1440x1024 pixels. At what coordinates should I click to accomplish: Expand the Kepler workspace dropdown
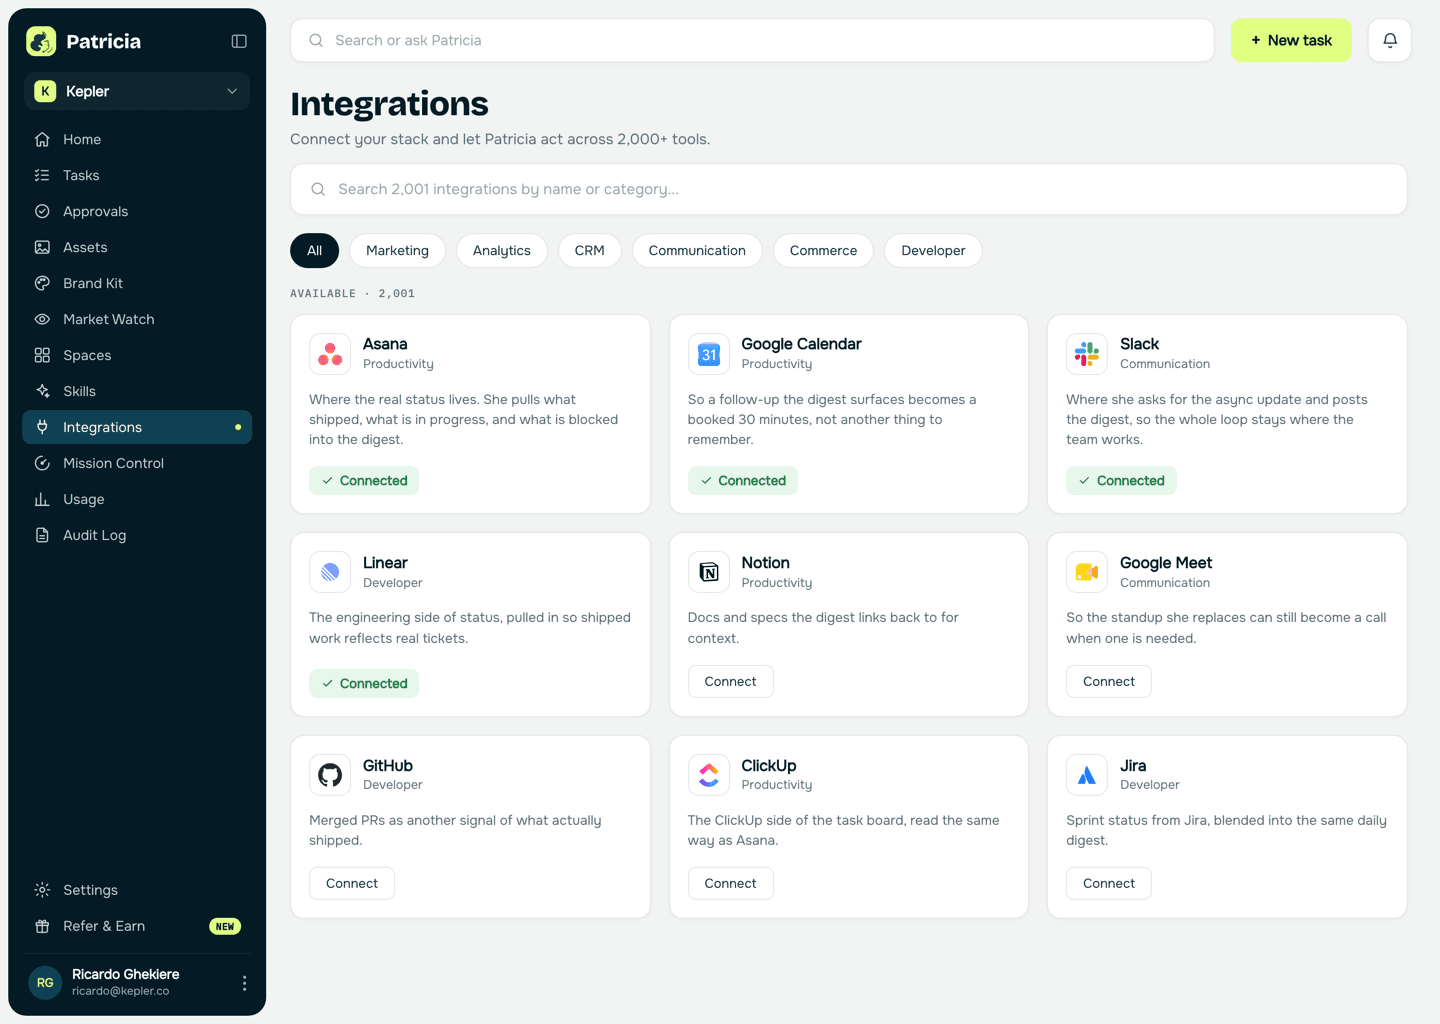tap(137, 91)
